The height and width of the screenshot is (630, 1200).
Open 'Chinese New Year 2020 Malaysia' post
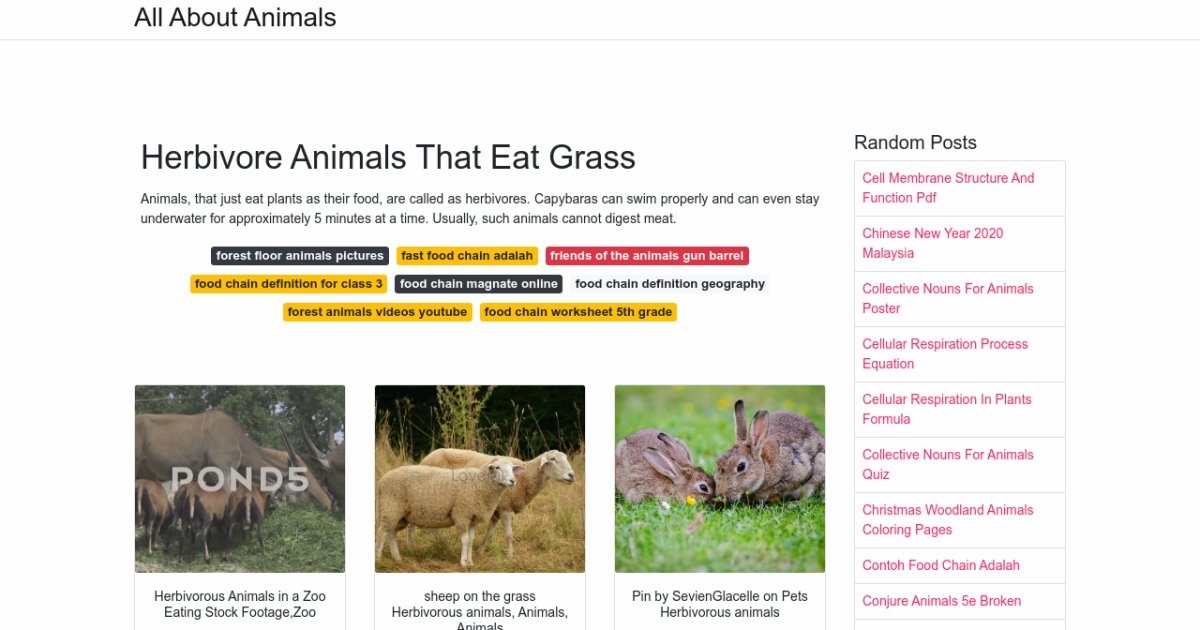click(x=931, y=243)
